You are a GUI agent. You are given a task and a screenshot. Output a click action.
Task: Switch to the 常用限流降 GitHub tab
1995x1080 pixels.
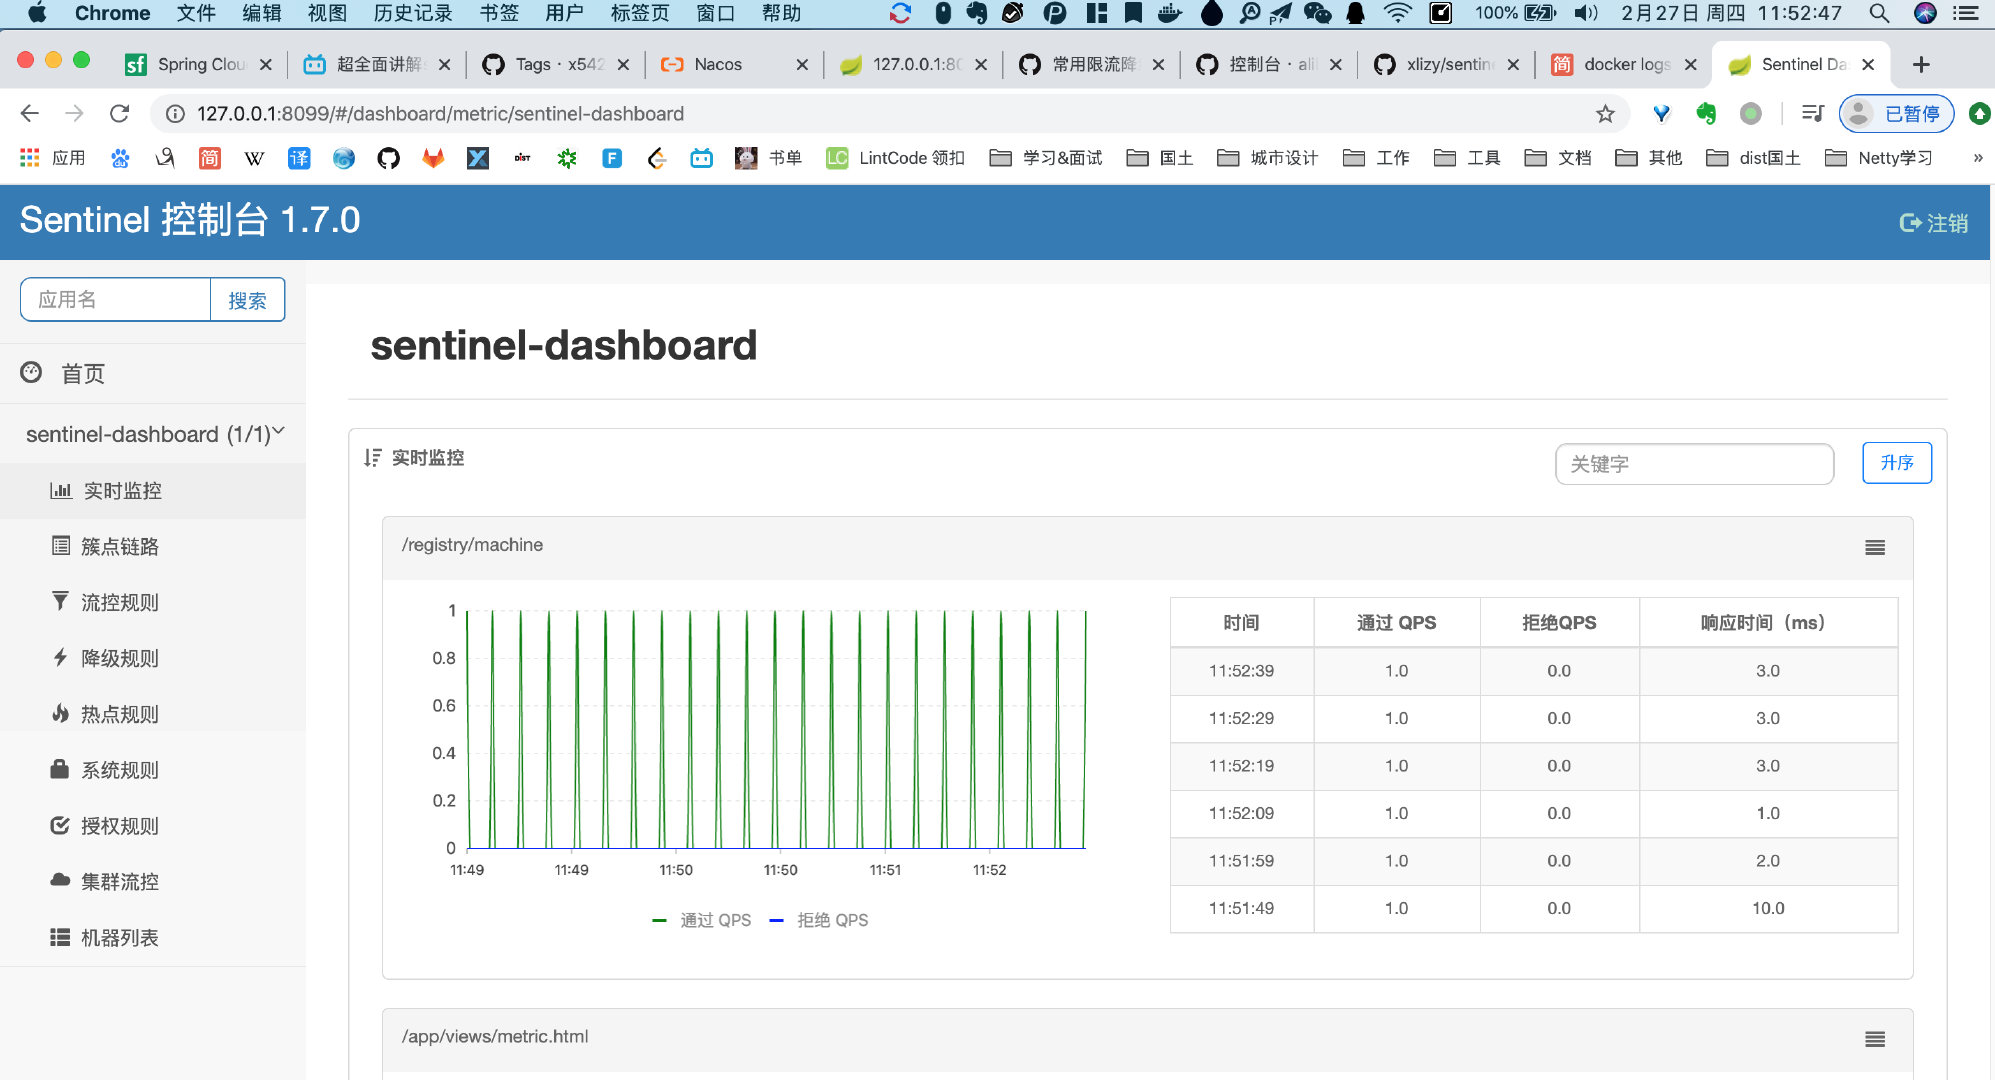coord(1092,65)
